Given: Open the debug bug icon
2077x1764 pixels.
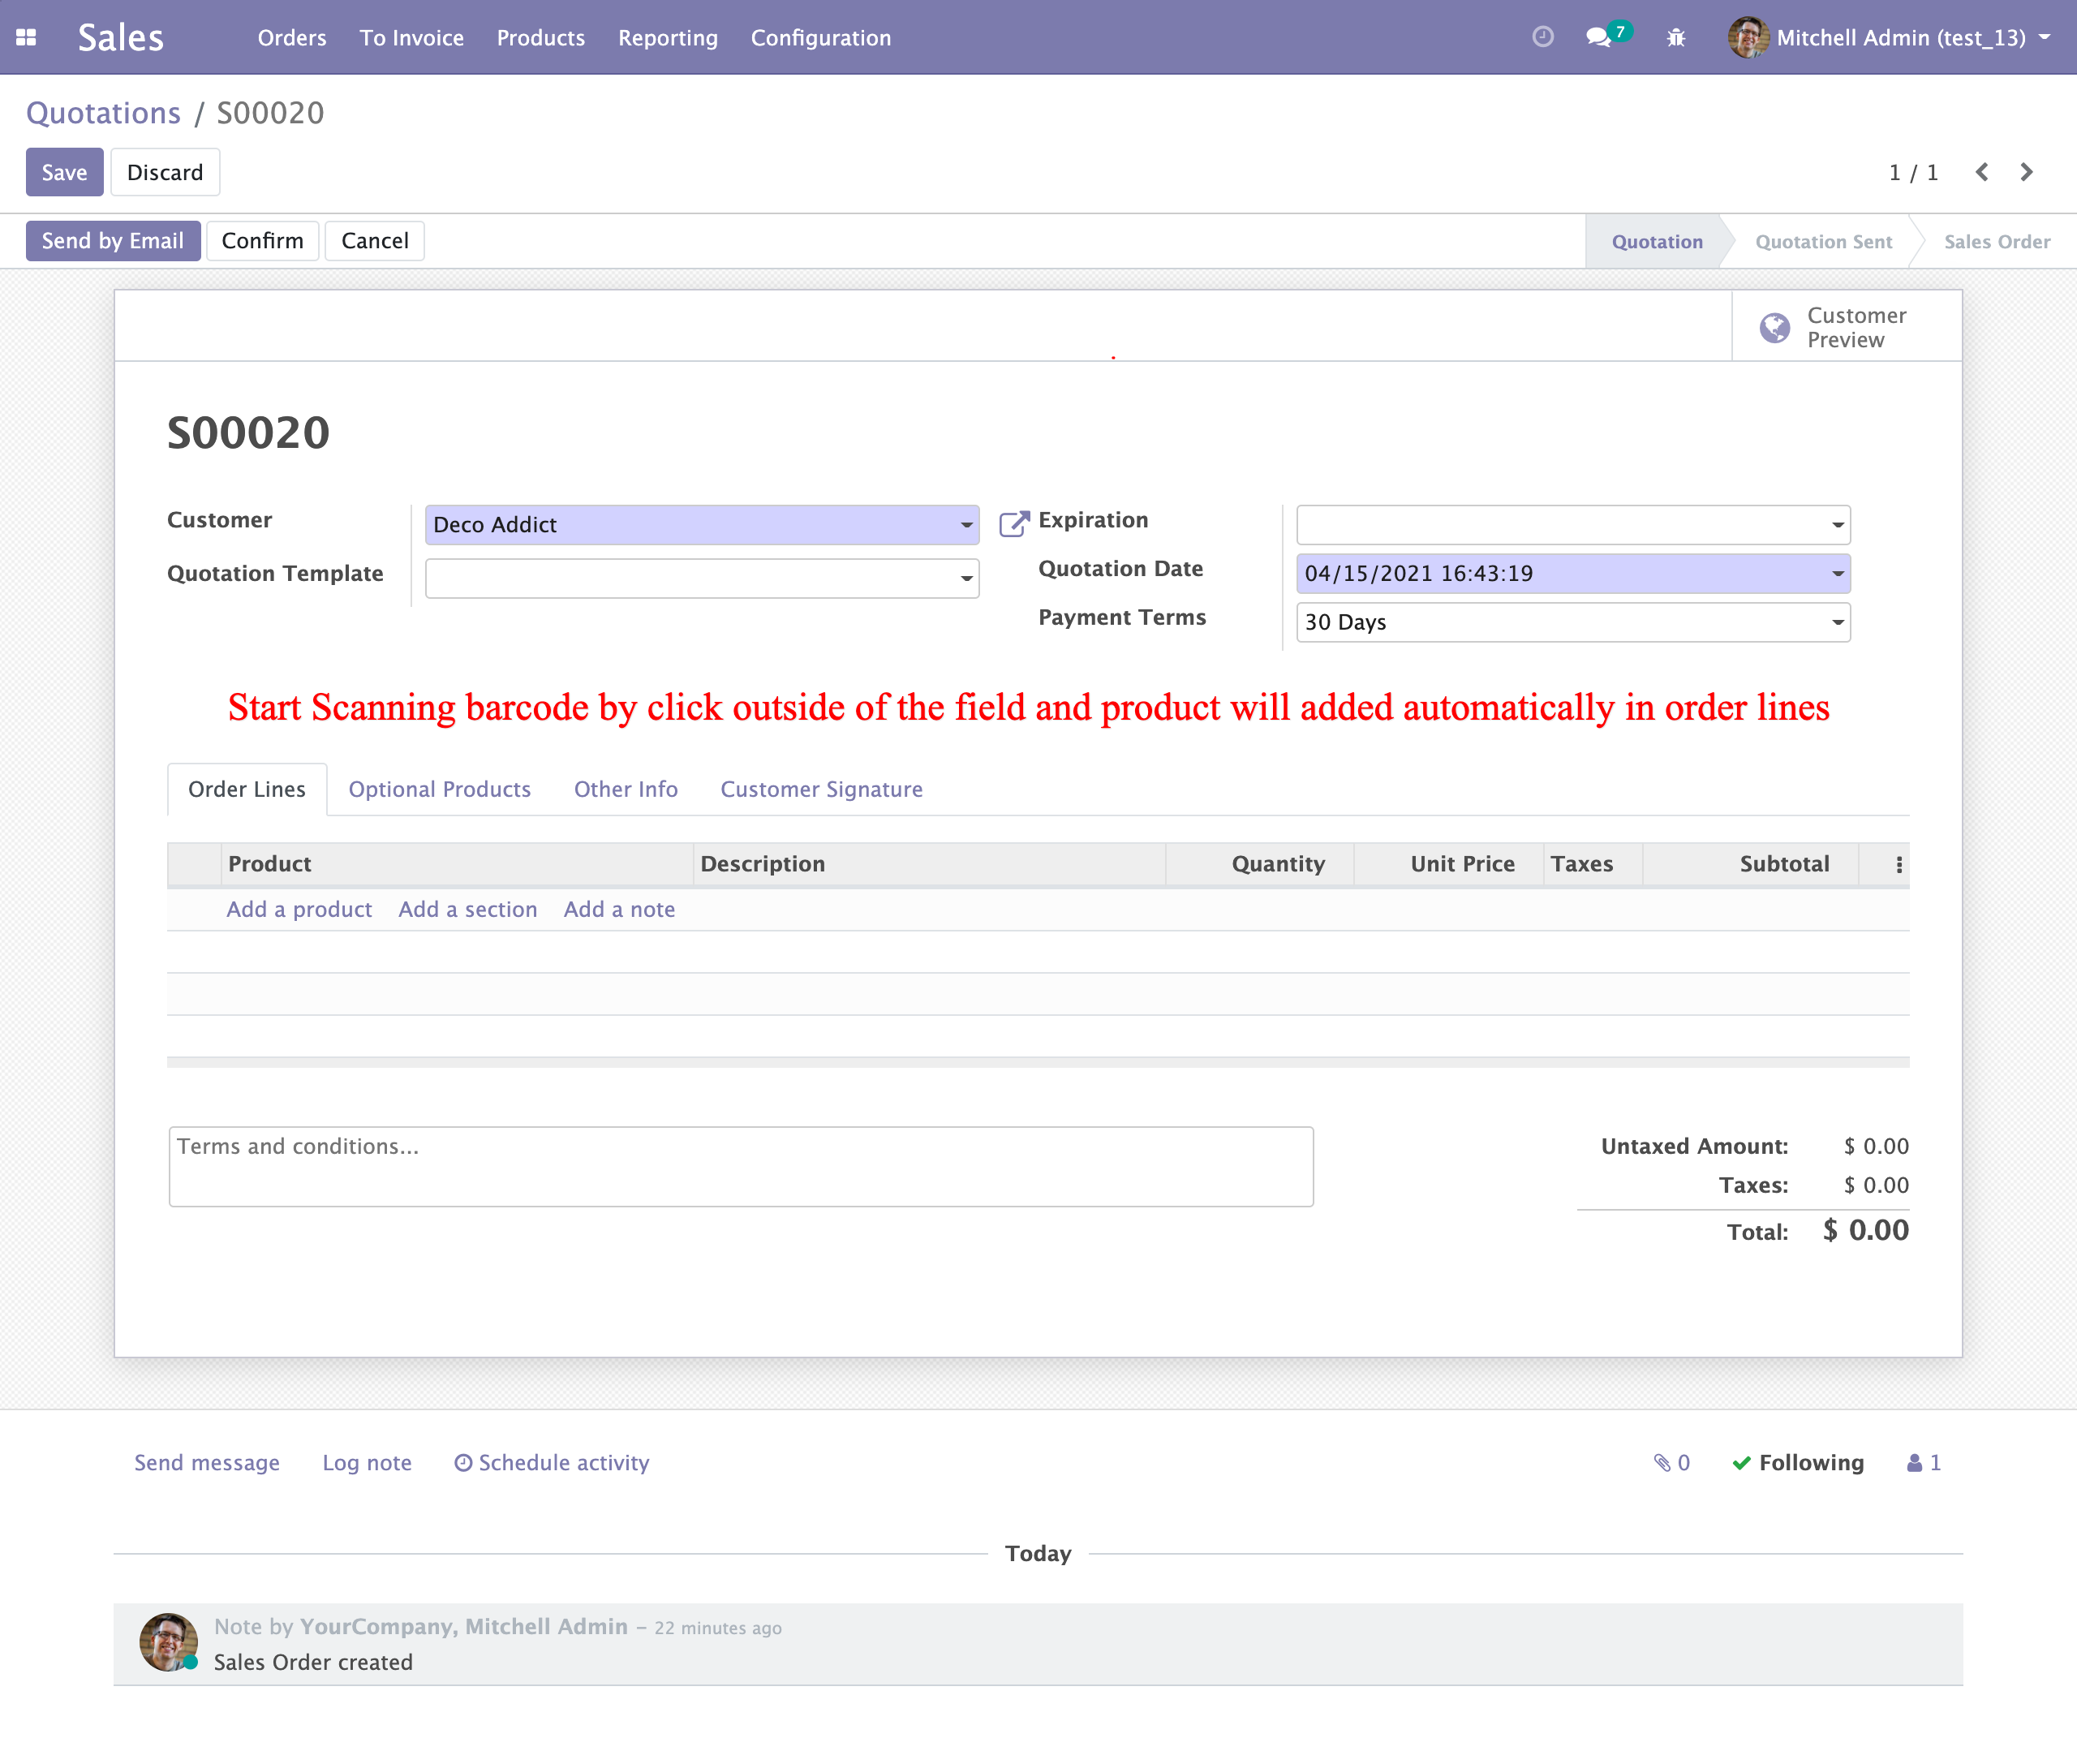Looking at the screenshot, I should pyautogui.click(x=1676, y=37).
